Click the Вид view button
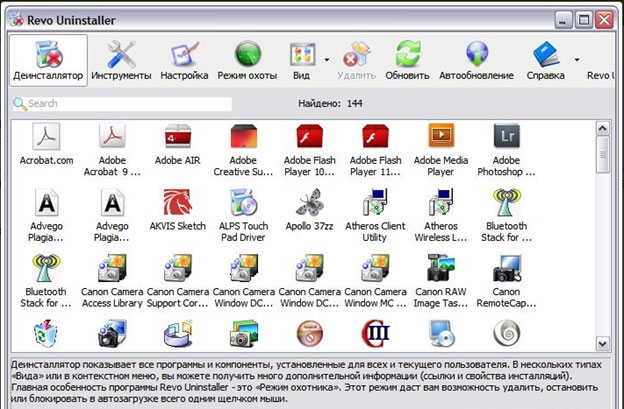 [302, 60]
